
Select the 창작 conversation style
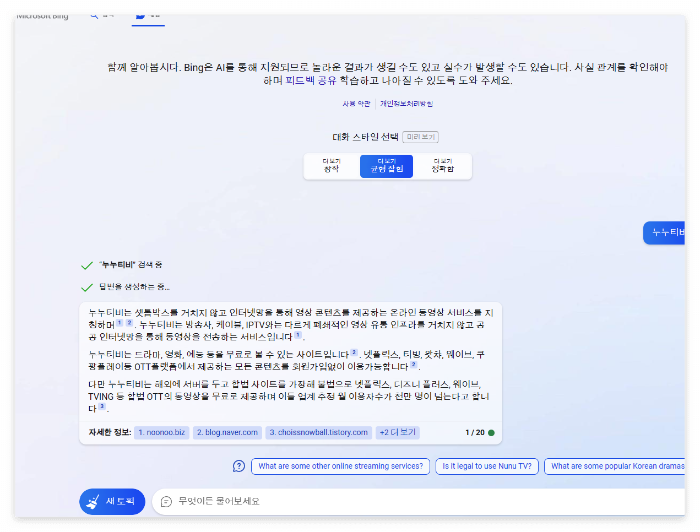coord(331,166)
